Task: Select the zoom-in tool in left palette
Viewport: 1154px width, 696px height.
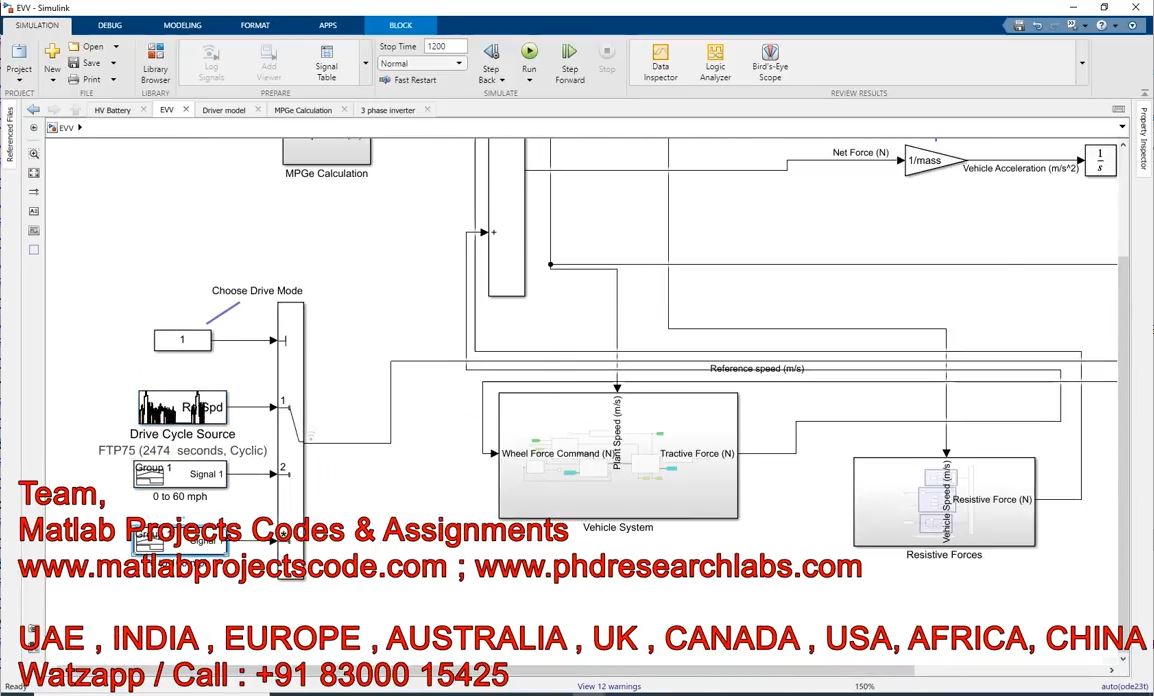Action: [x=34, y=154]
